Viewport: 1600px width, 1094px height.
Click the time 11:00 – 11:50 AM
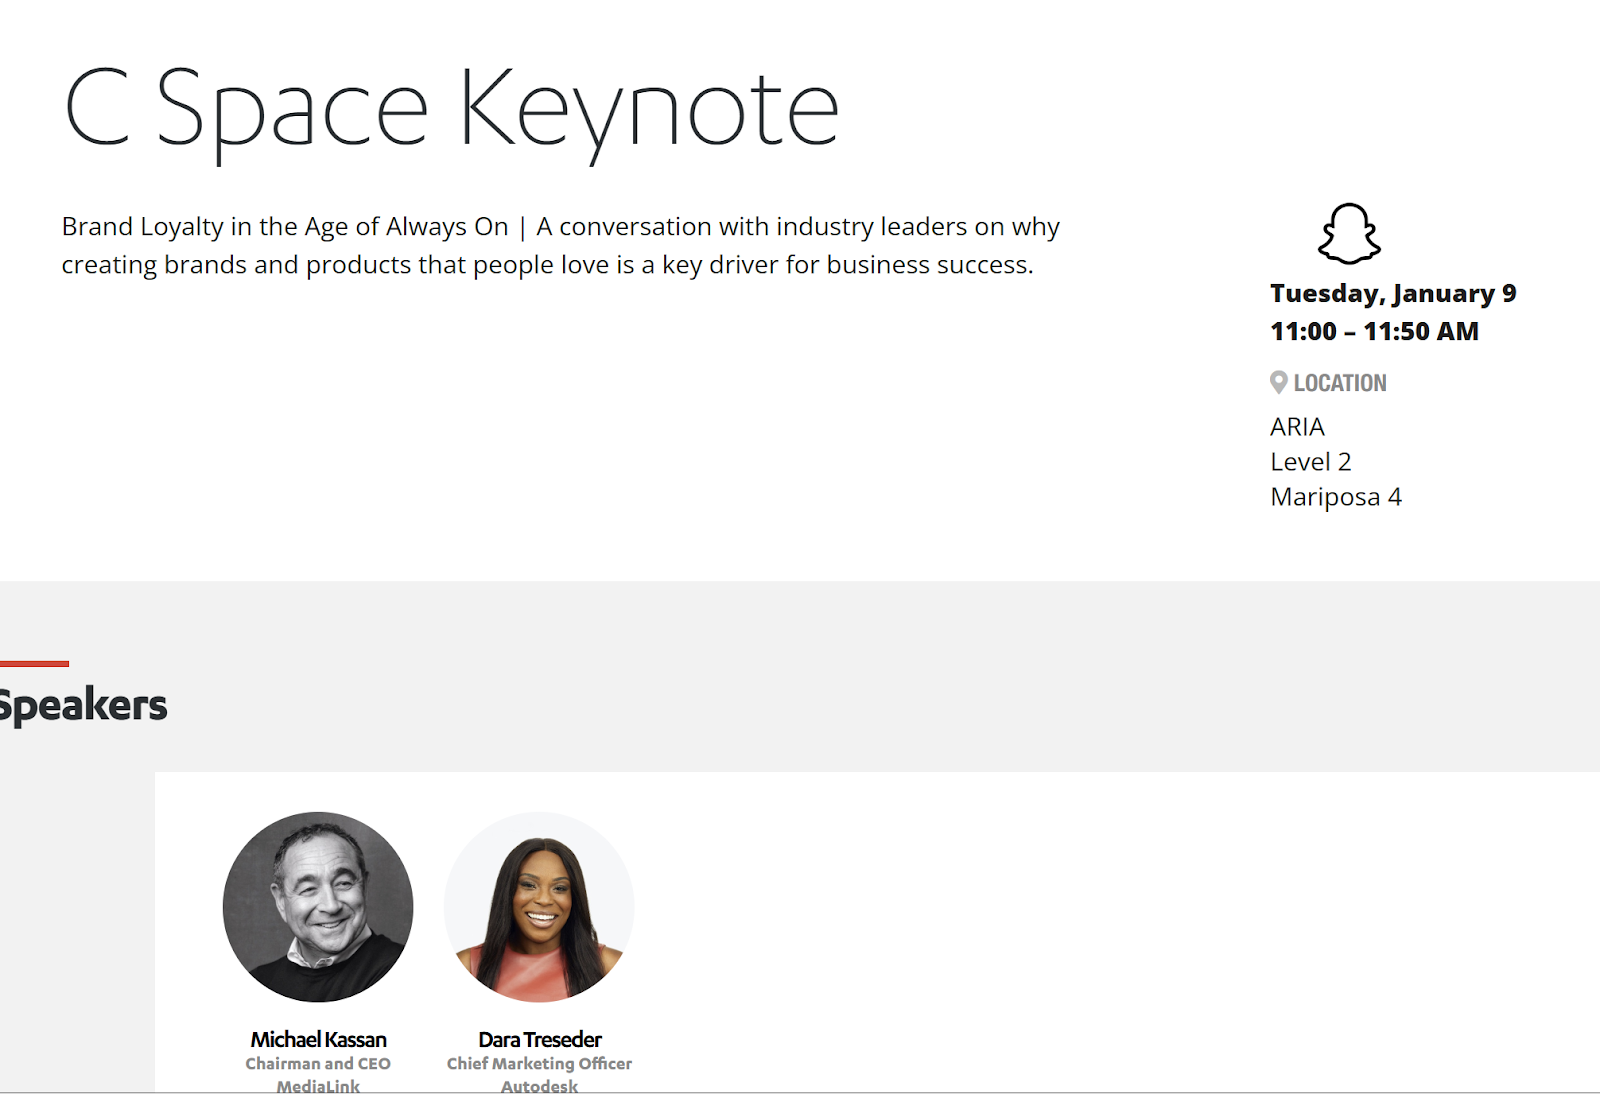coord(1374,331)
